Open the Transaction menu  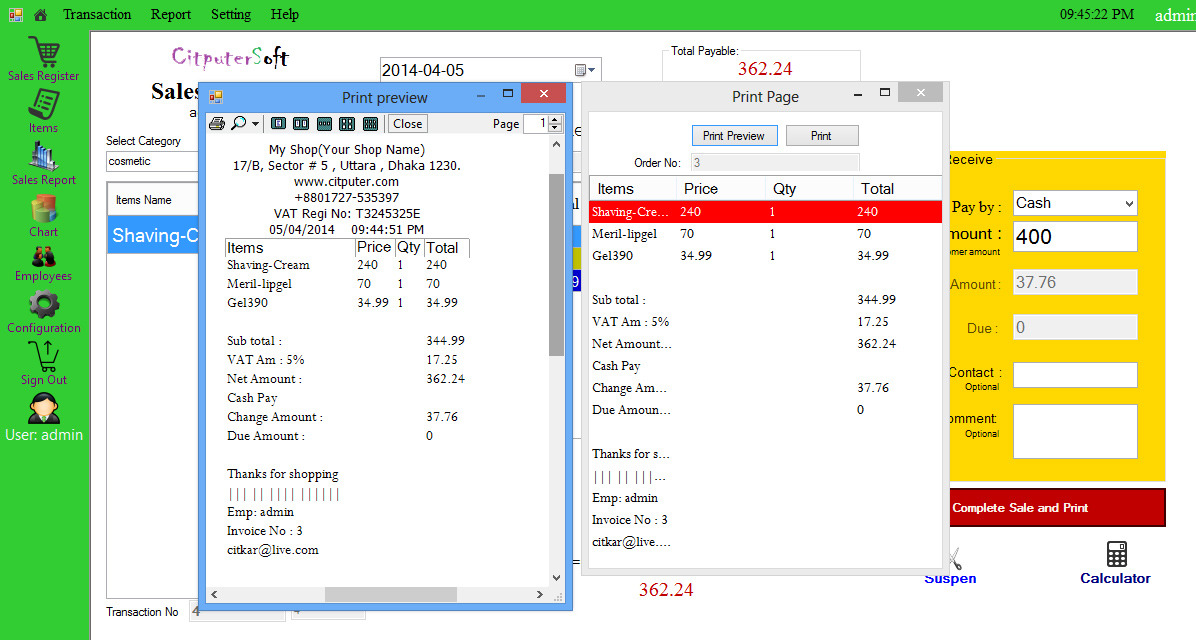[97, 14]
